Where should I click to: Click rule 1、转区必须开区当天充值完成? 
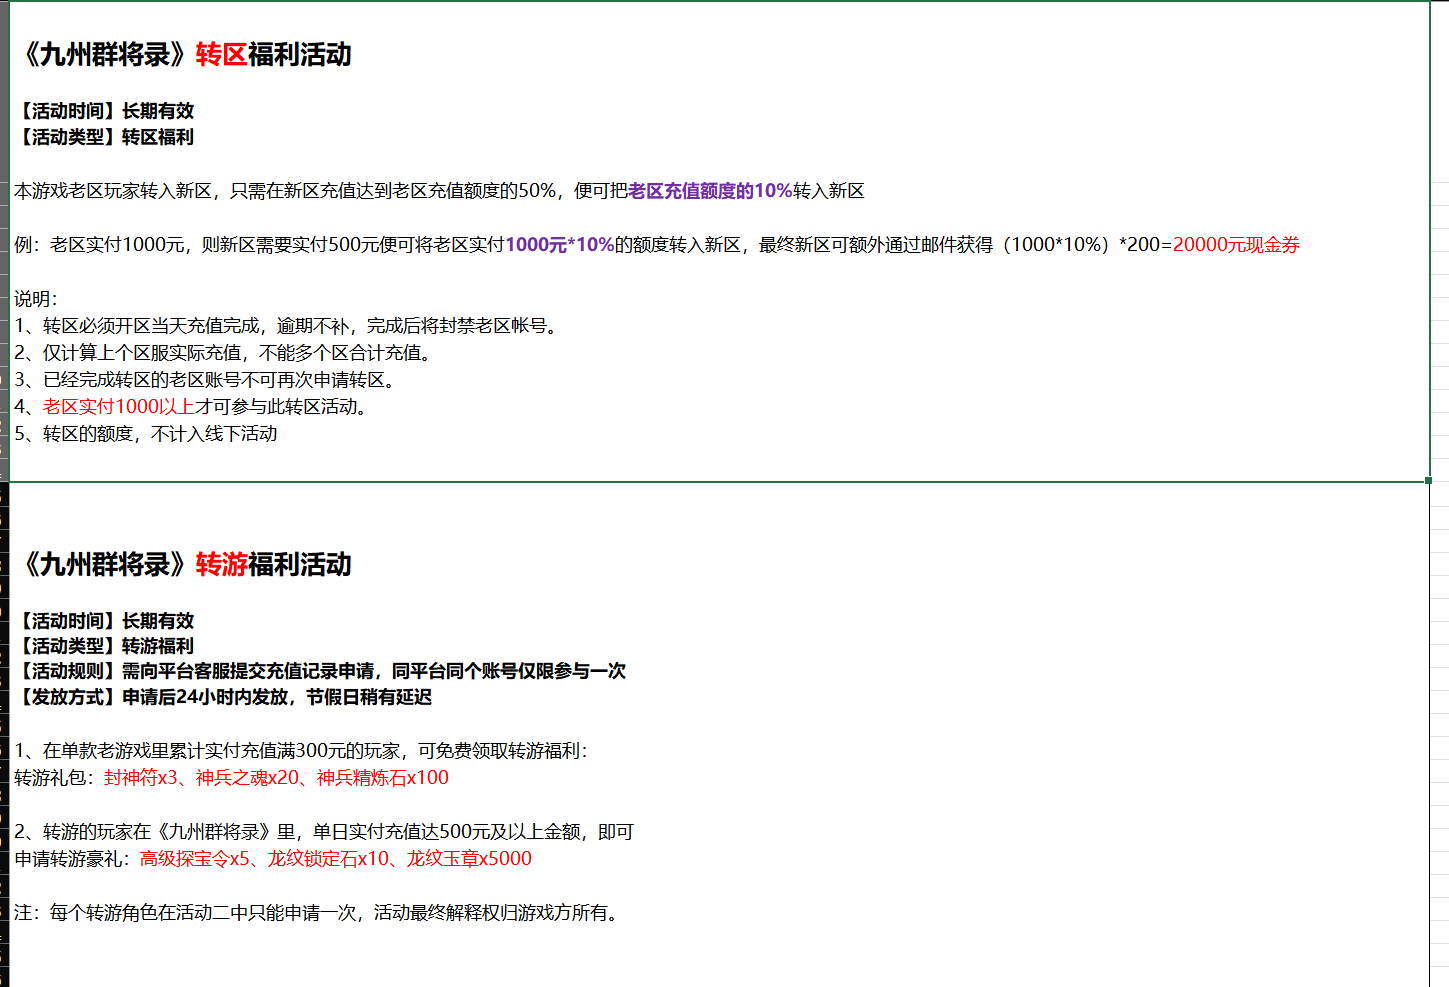coord(288,326)
